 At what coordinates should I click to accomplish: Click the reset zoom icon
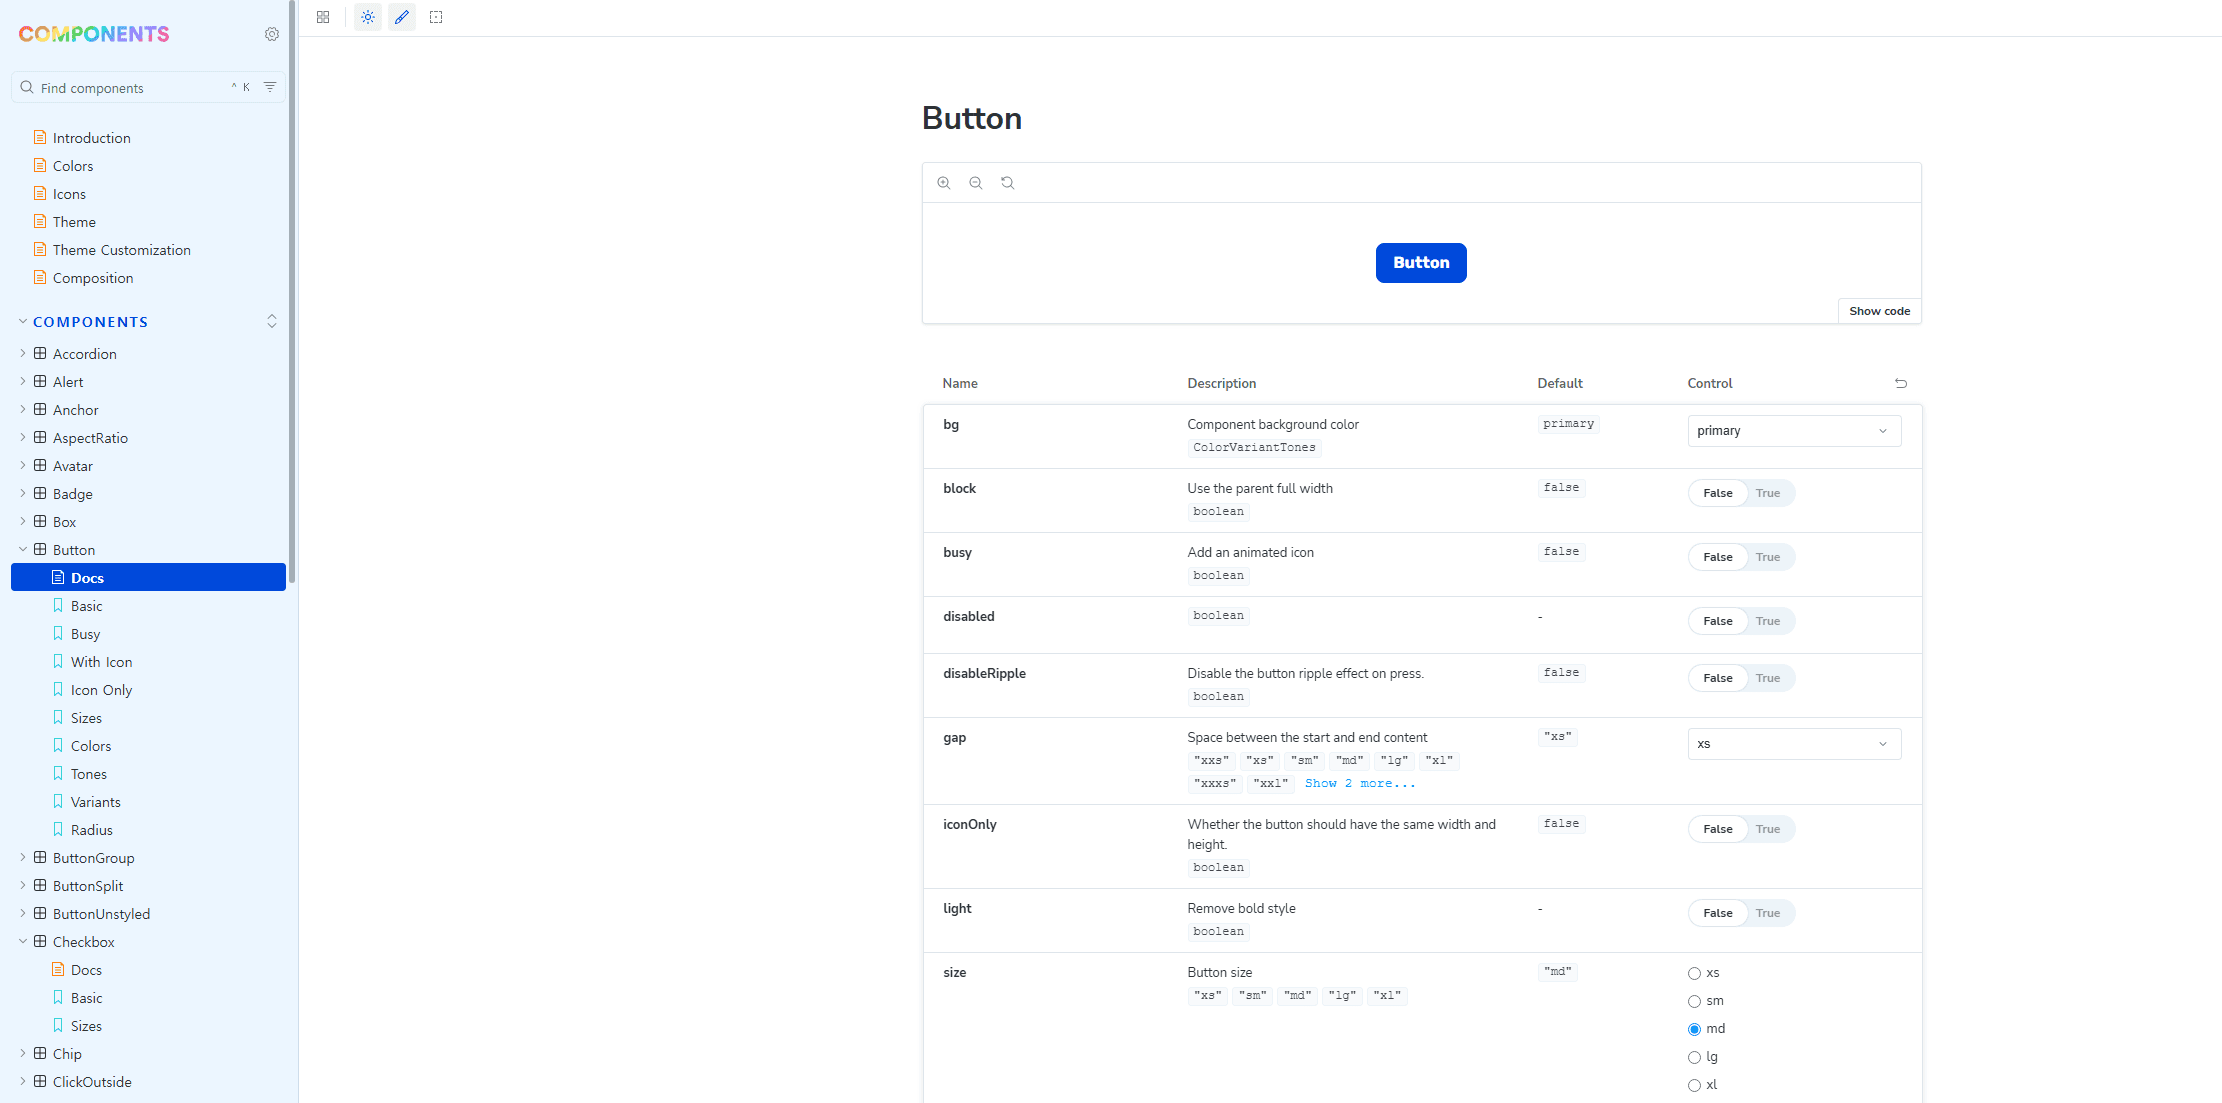coord(1008,183)
